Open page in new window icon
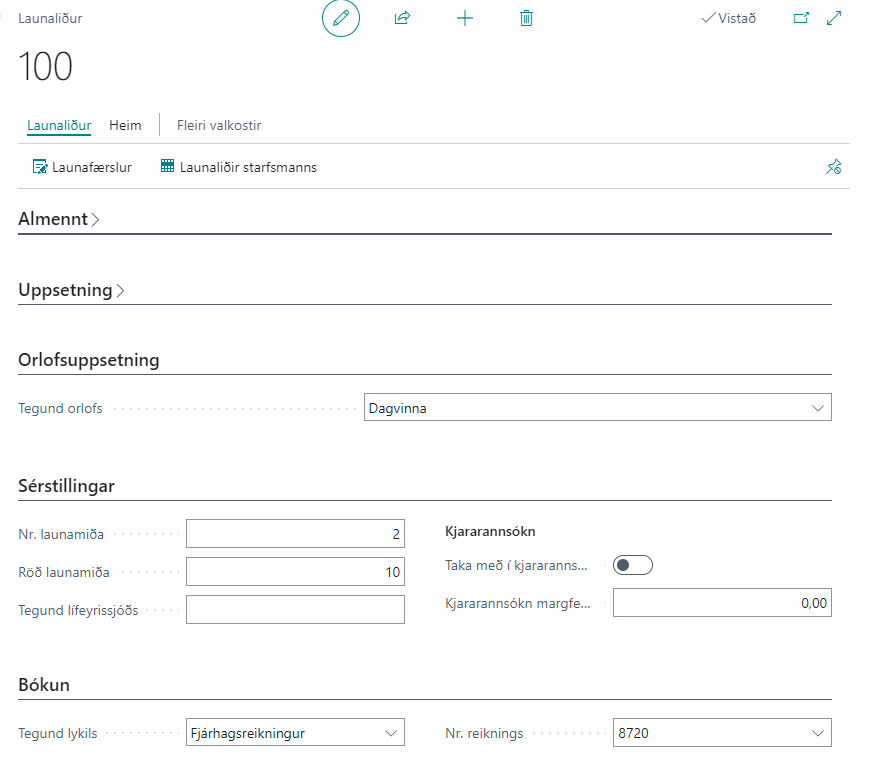 [x=800, y=18]
